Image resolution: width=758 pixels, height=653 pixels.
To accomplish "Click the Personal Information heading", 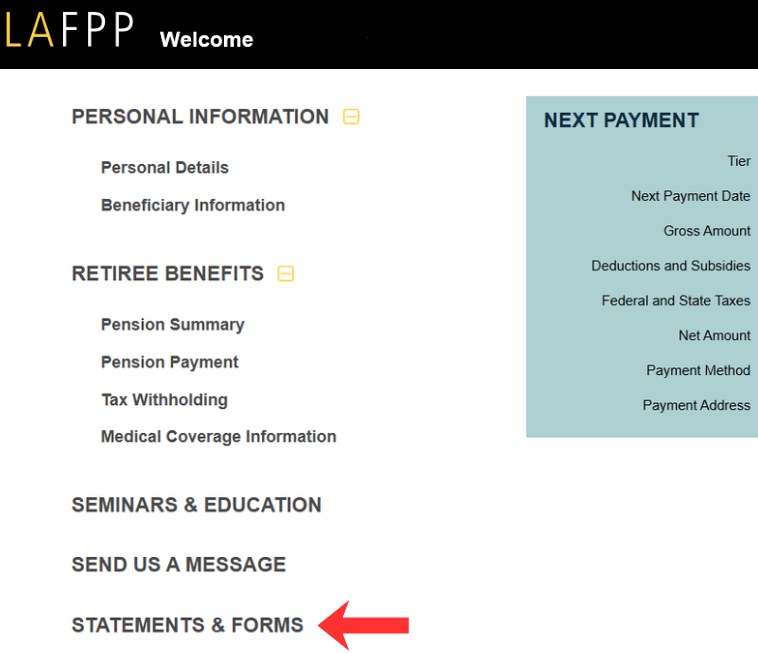I will 200,117.
